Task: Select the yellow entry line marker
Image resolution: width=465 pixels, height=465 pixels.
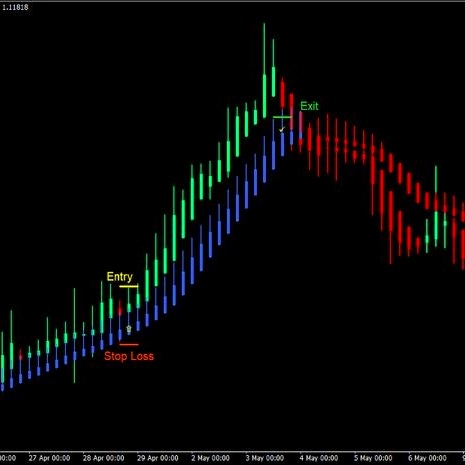Action: 129,286
